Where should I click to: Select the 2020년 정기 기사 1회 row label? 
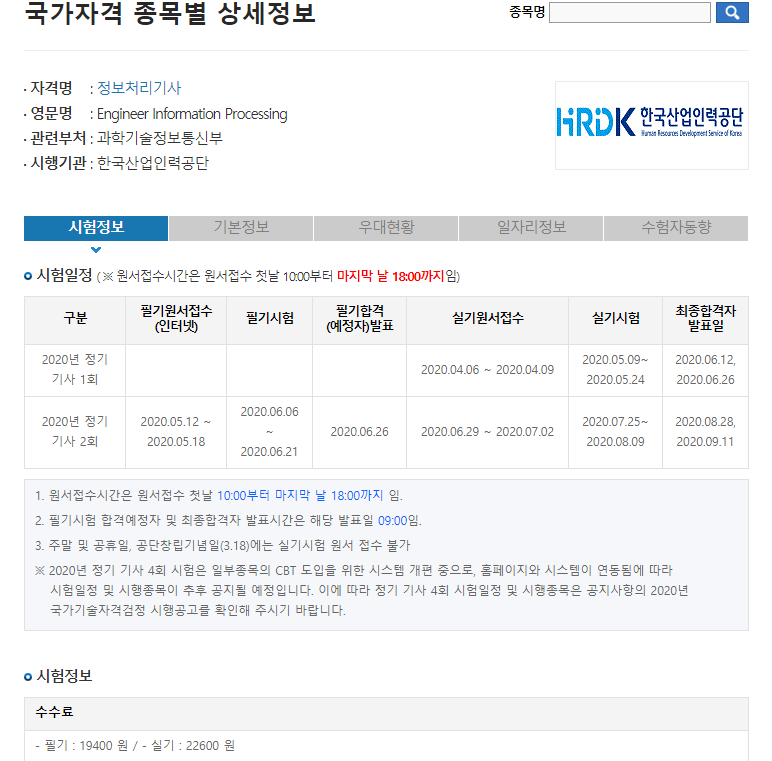point(75,370)
